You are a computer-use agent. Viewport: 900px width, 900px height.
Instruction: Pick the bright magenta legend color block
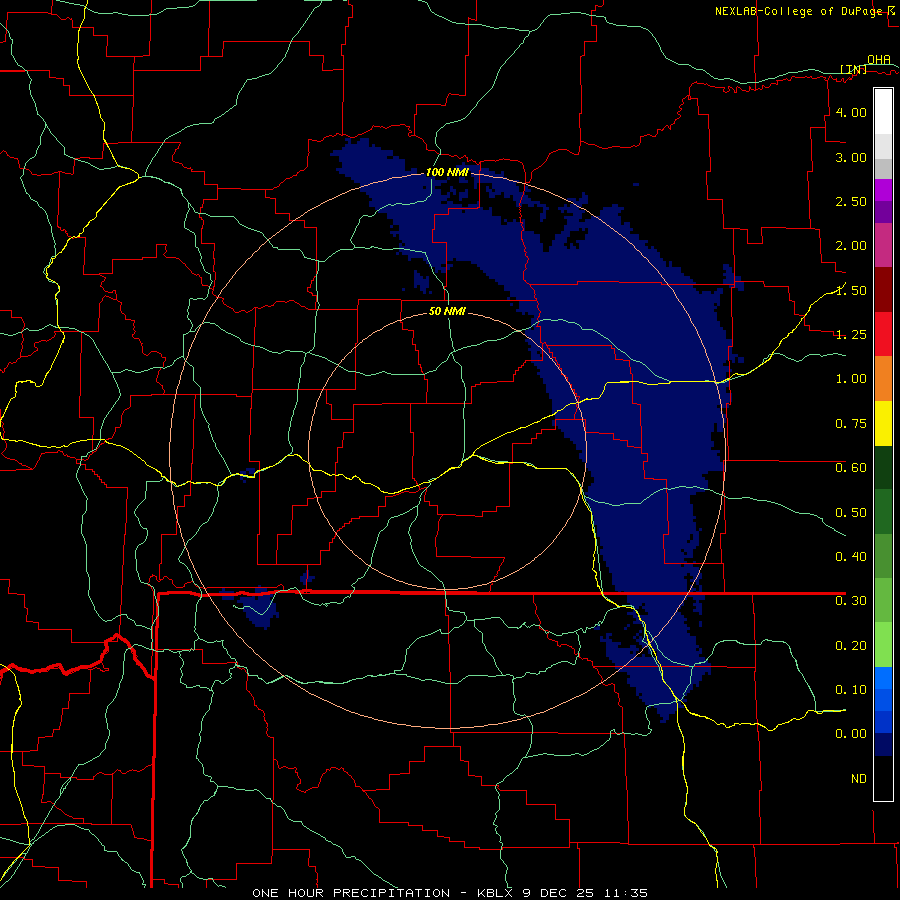tap(883, 190)
